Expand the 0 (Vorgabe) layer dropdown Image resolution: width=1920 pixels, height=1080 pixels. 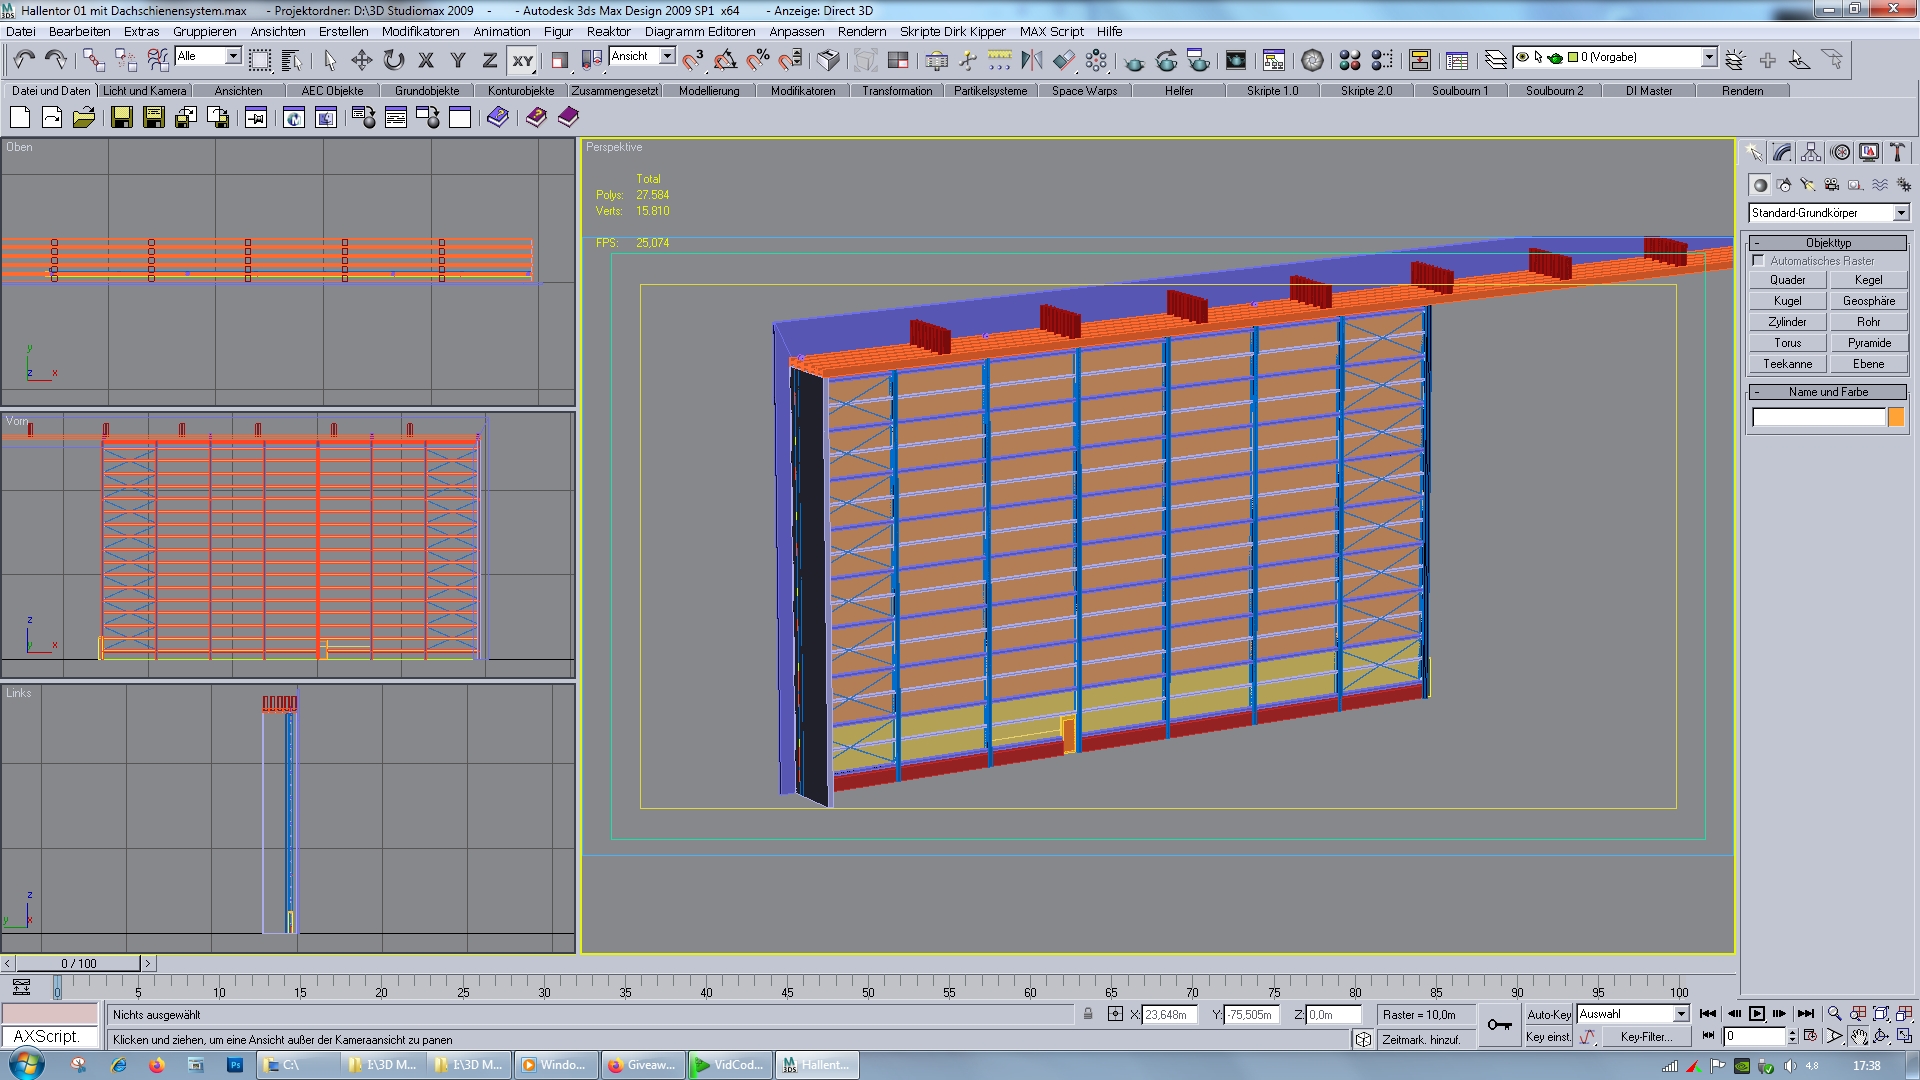[1709, 57]
